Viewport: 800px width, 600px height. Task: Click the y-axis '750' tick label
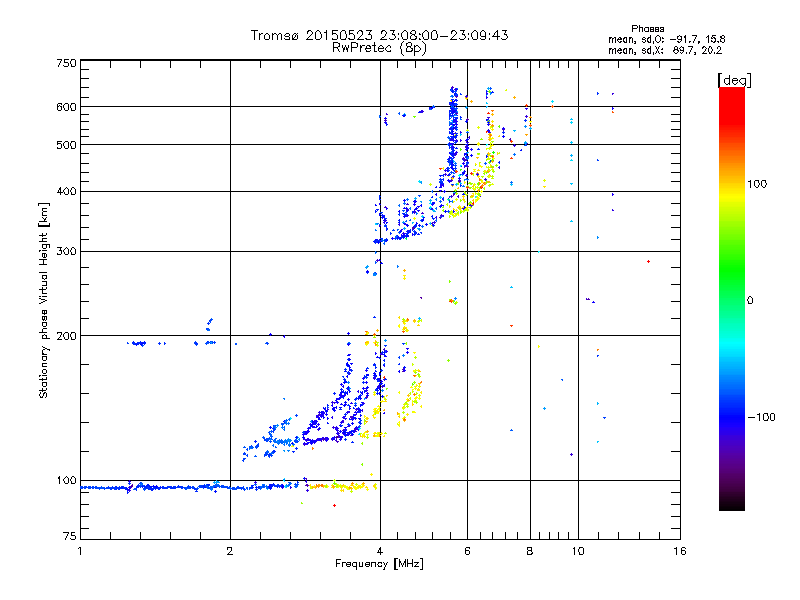pos(66,63)
